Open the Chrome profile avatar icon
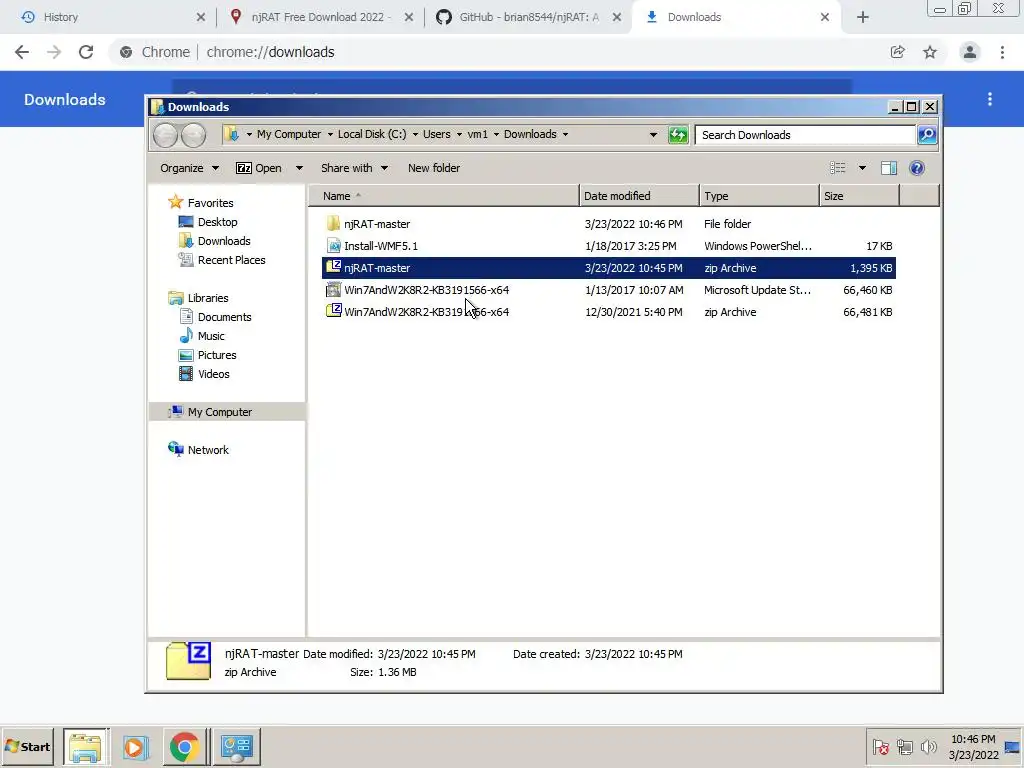 970,52
